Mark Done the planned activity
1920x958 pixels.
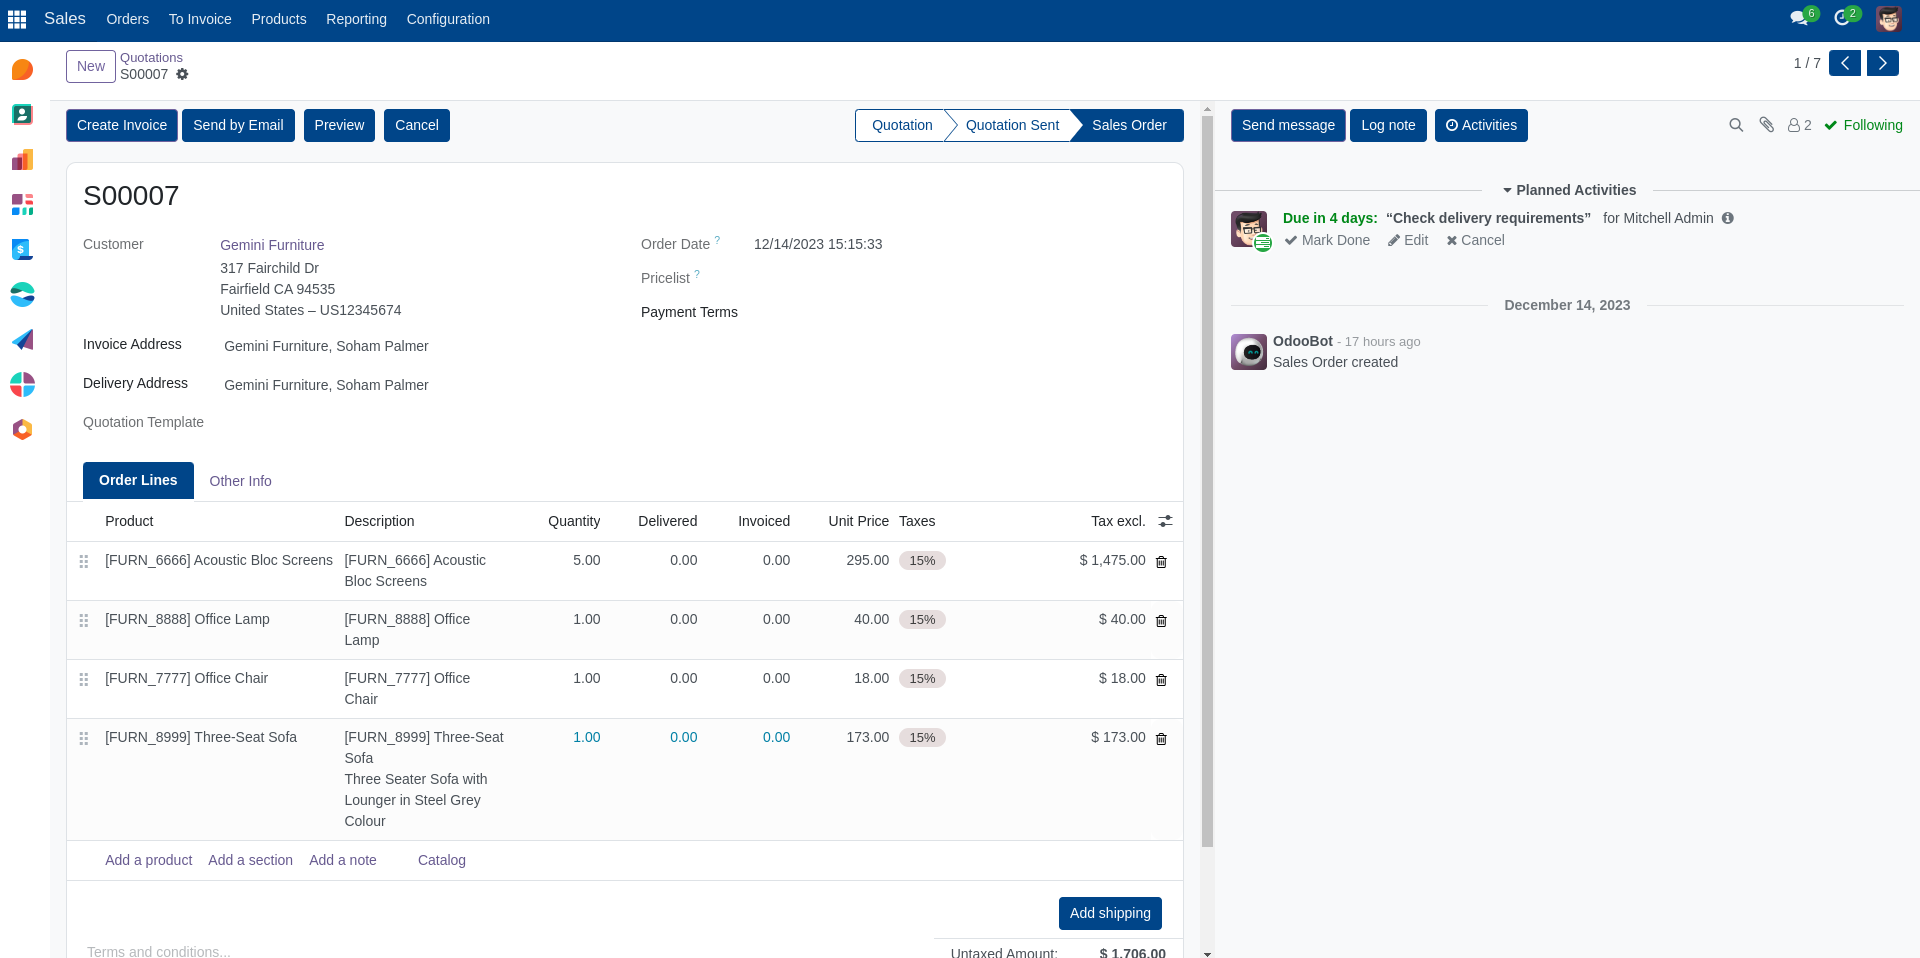point(1327,240)
